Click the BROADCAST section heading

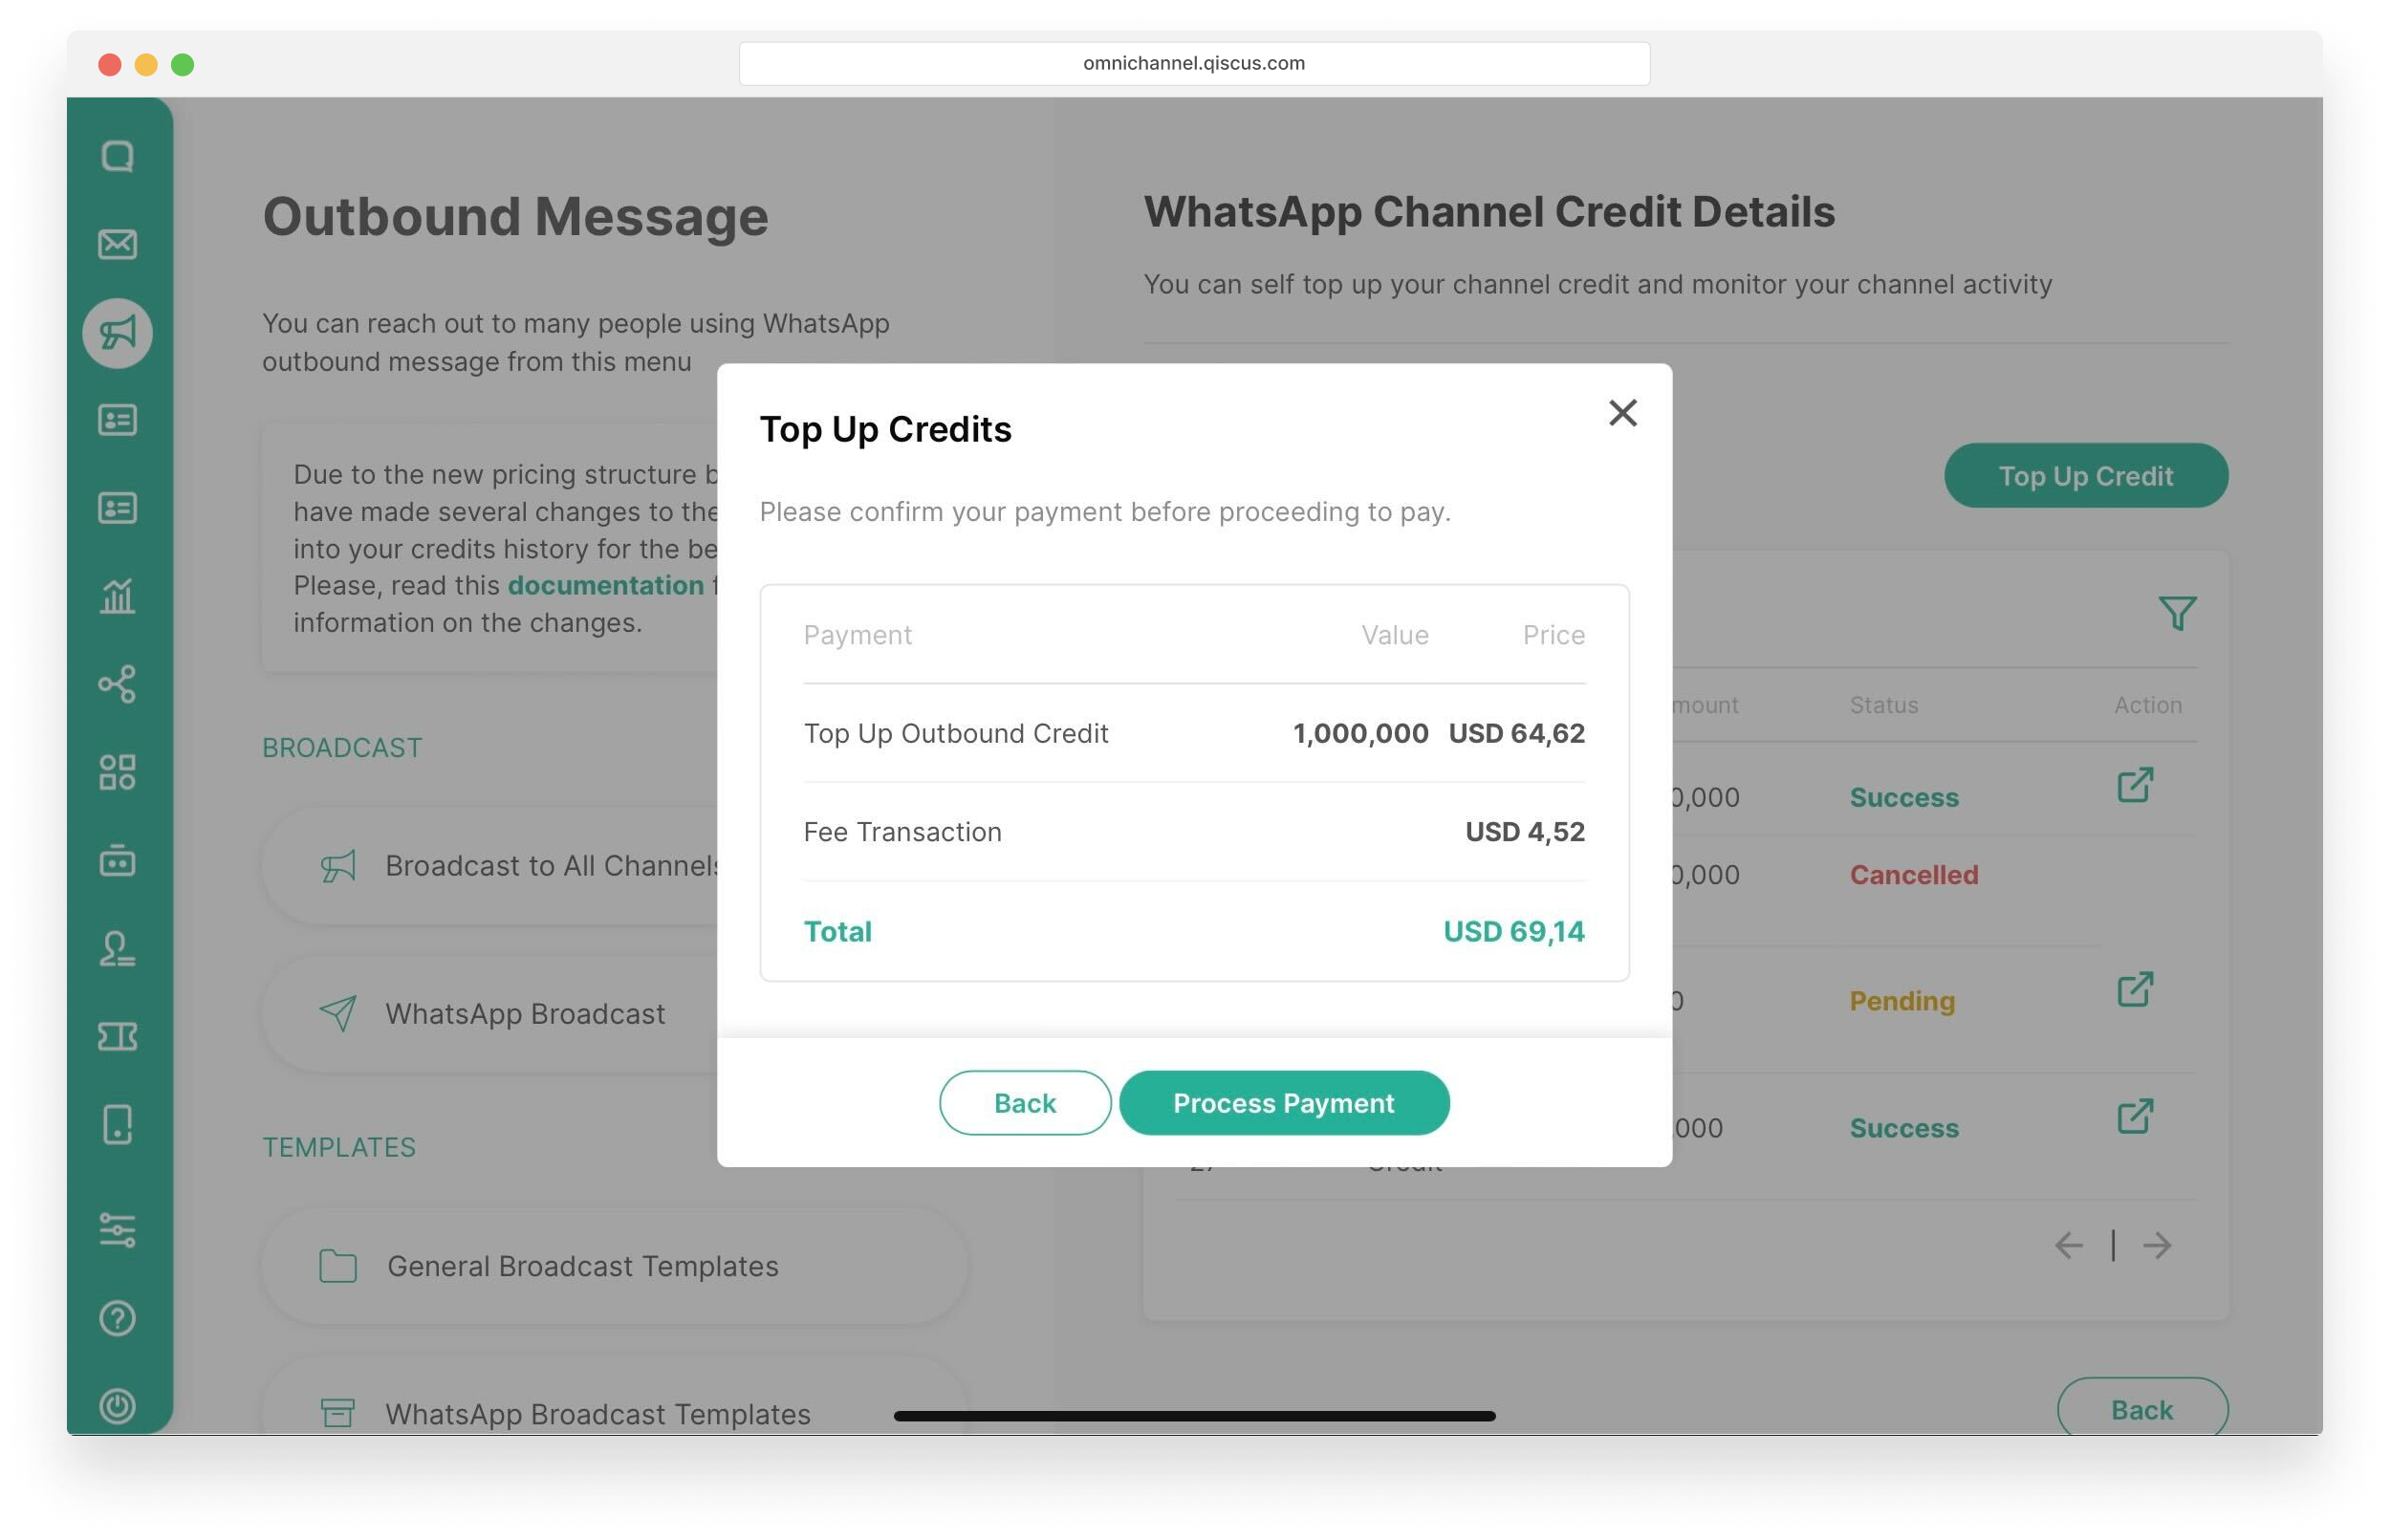coord(342,748)
